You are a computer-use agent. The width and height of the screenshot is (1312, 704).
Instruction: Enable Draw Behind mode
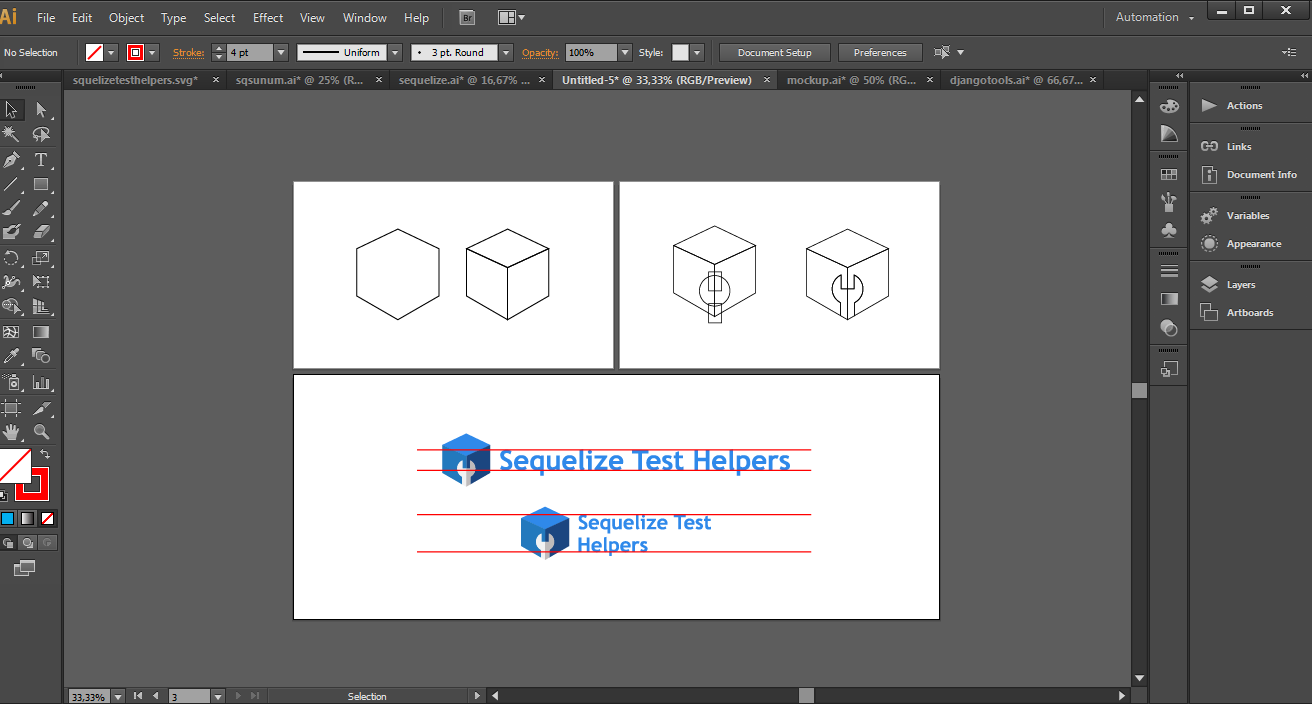tap(28, 543)
